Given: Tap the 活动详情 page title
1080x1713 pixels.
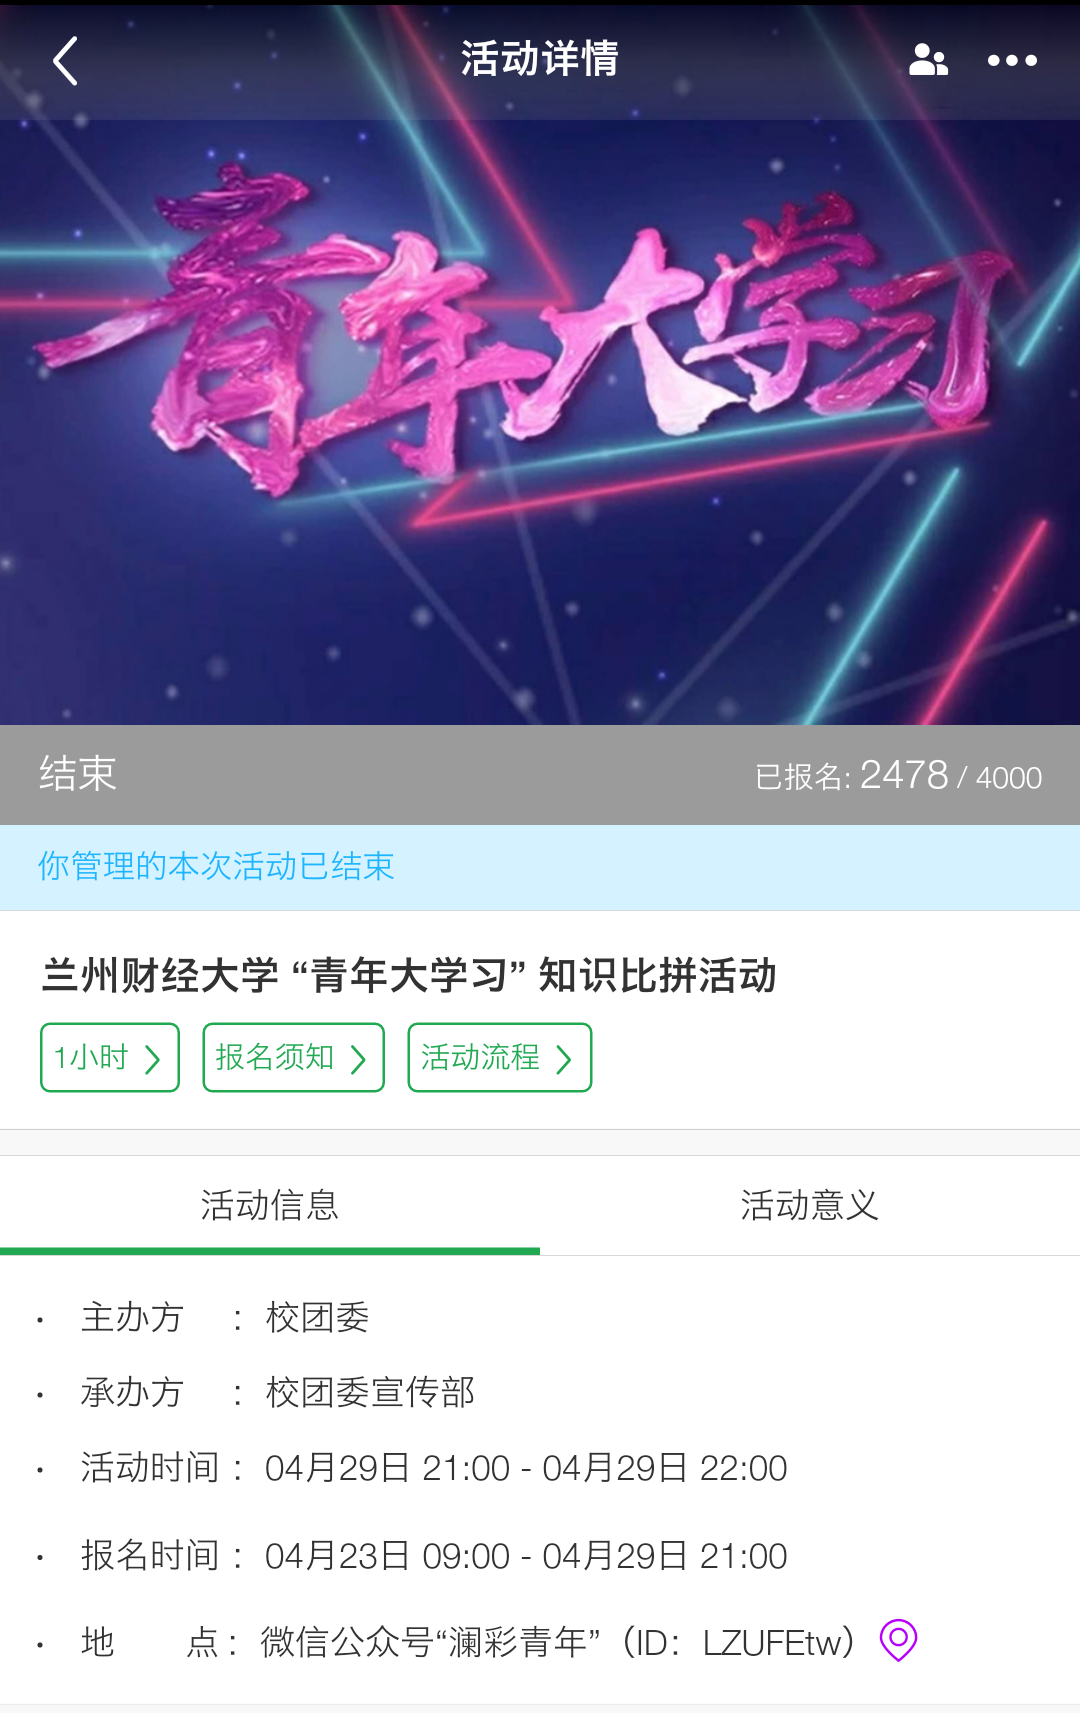Looking at the screenshot, I should (540, 59).
